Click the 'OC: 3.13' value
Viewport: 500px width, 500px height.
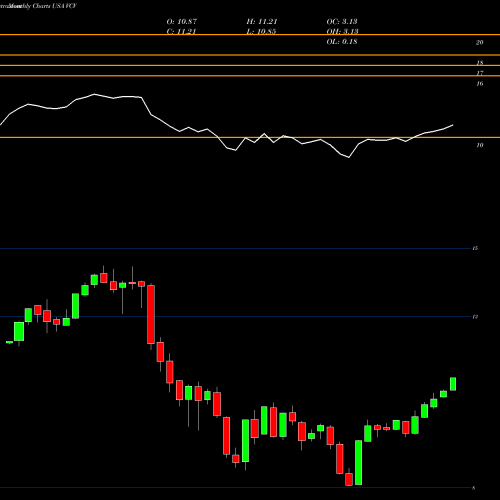click(342, 22)
